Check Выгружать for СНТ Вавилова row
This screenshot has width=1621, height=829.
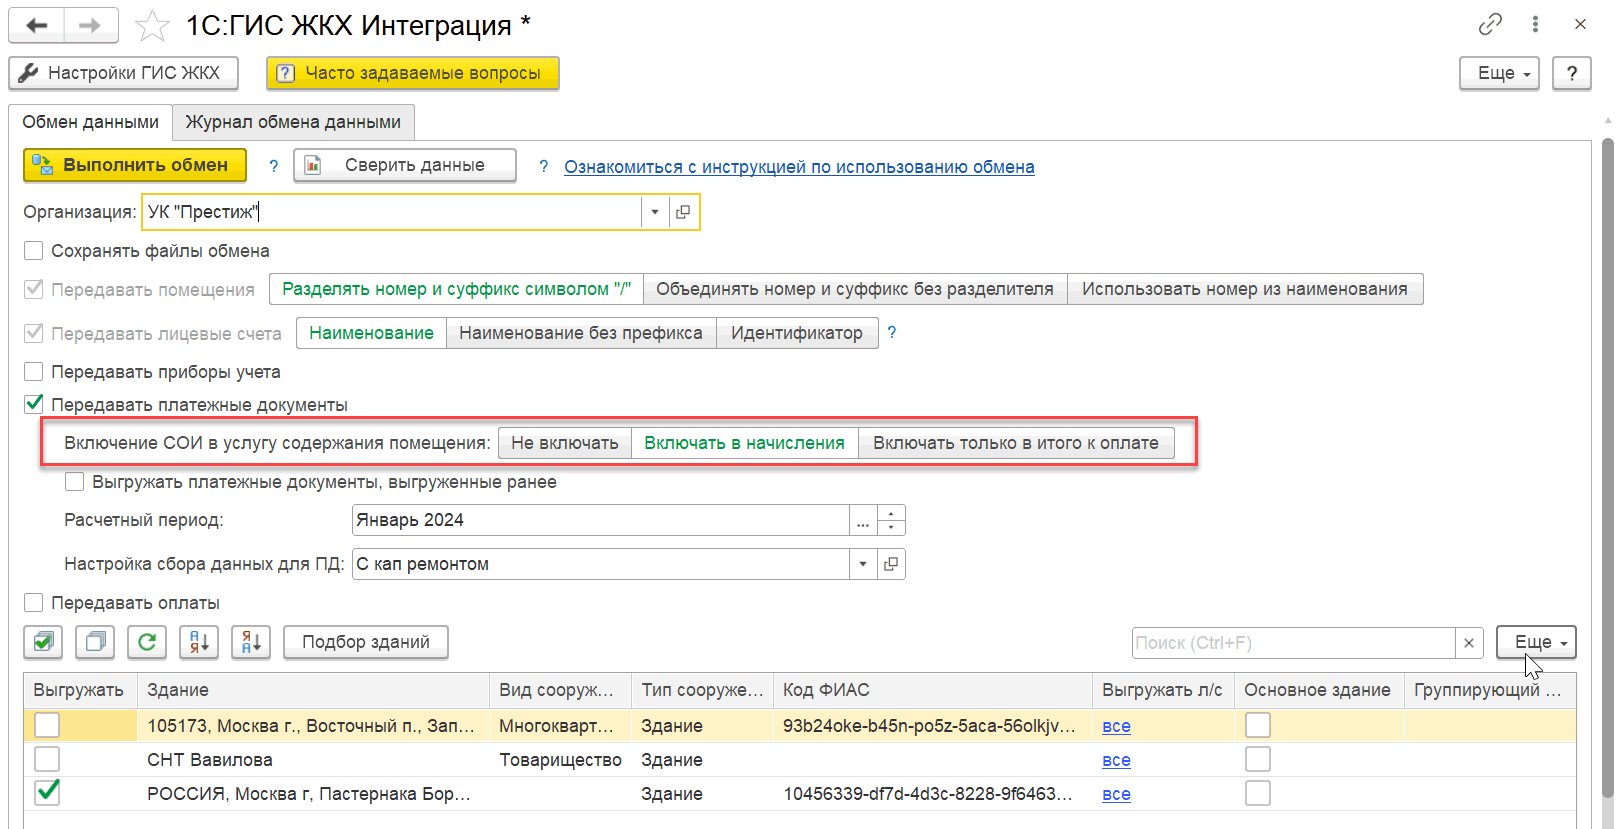47,759
